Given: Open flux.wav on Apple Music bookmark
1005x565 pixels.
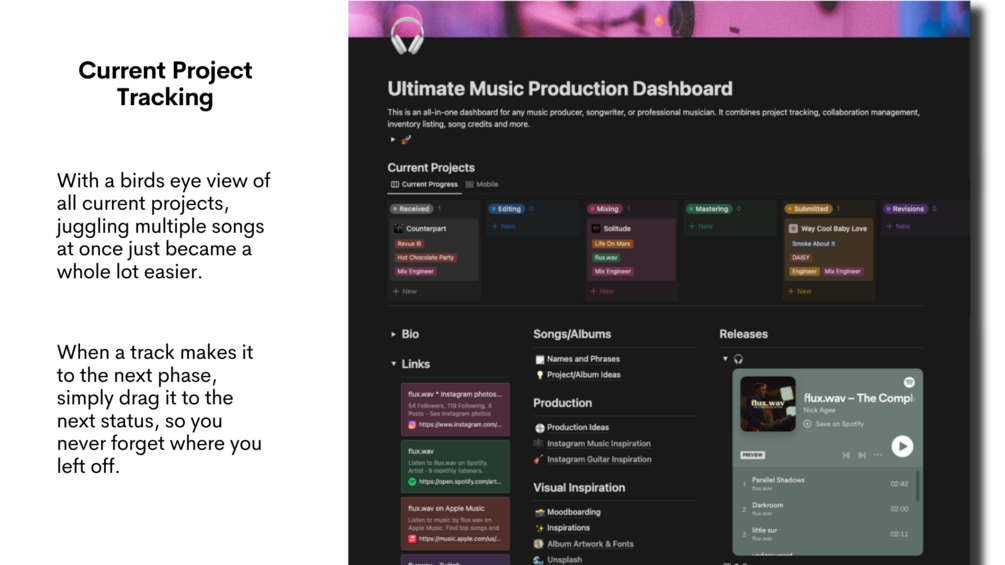Looking at the screenshot, I should 455,523.
